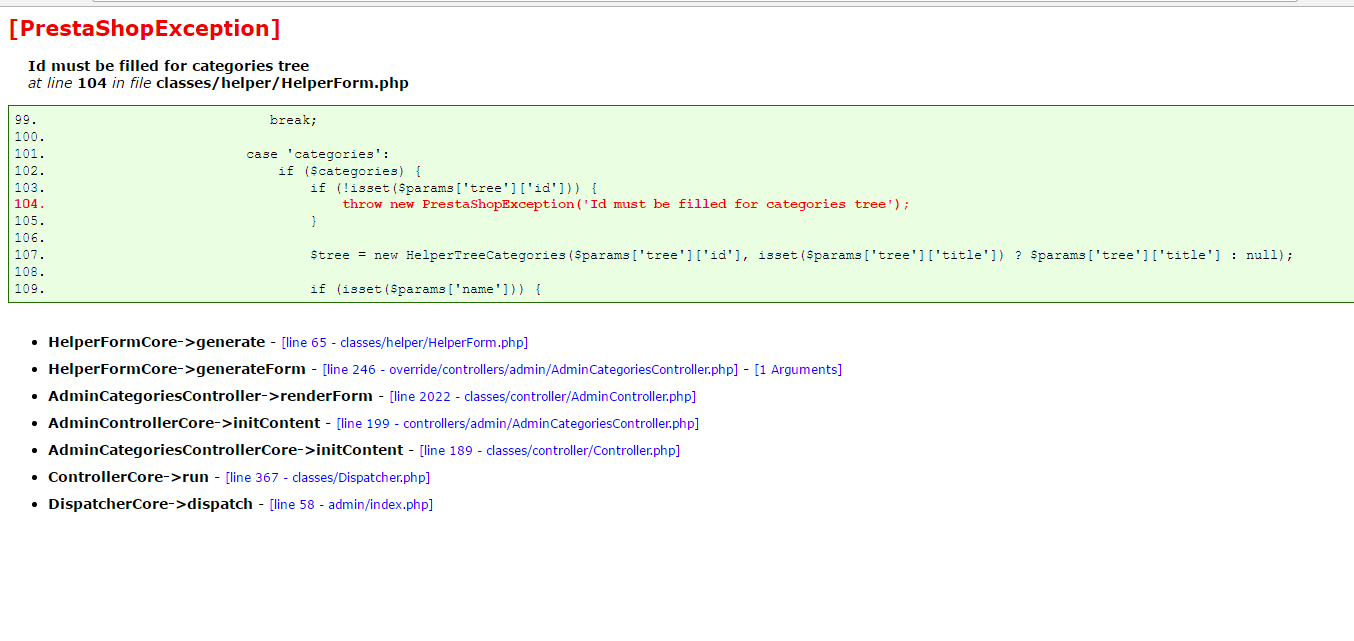Open the admin/index.php line 58 link

(351, 505)
